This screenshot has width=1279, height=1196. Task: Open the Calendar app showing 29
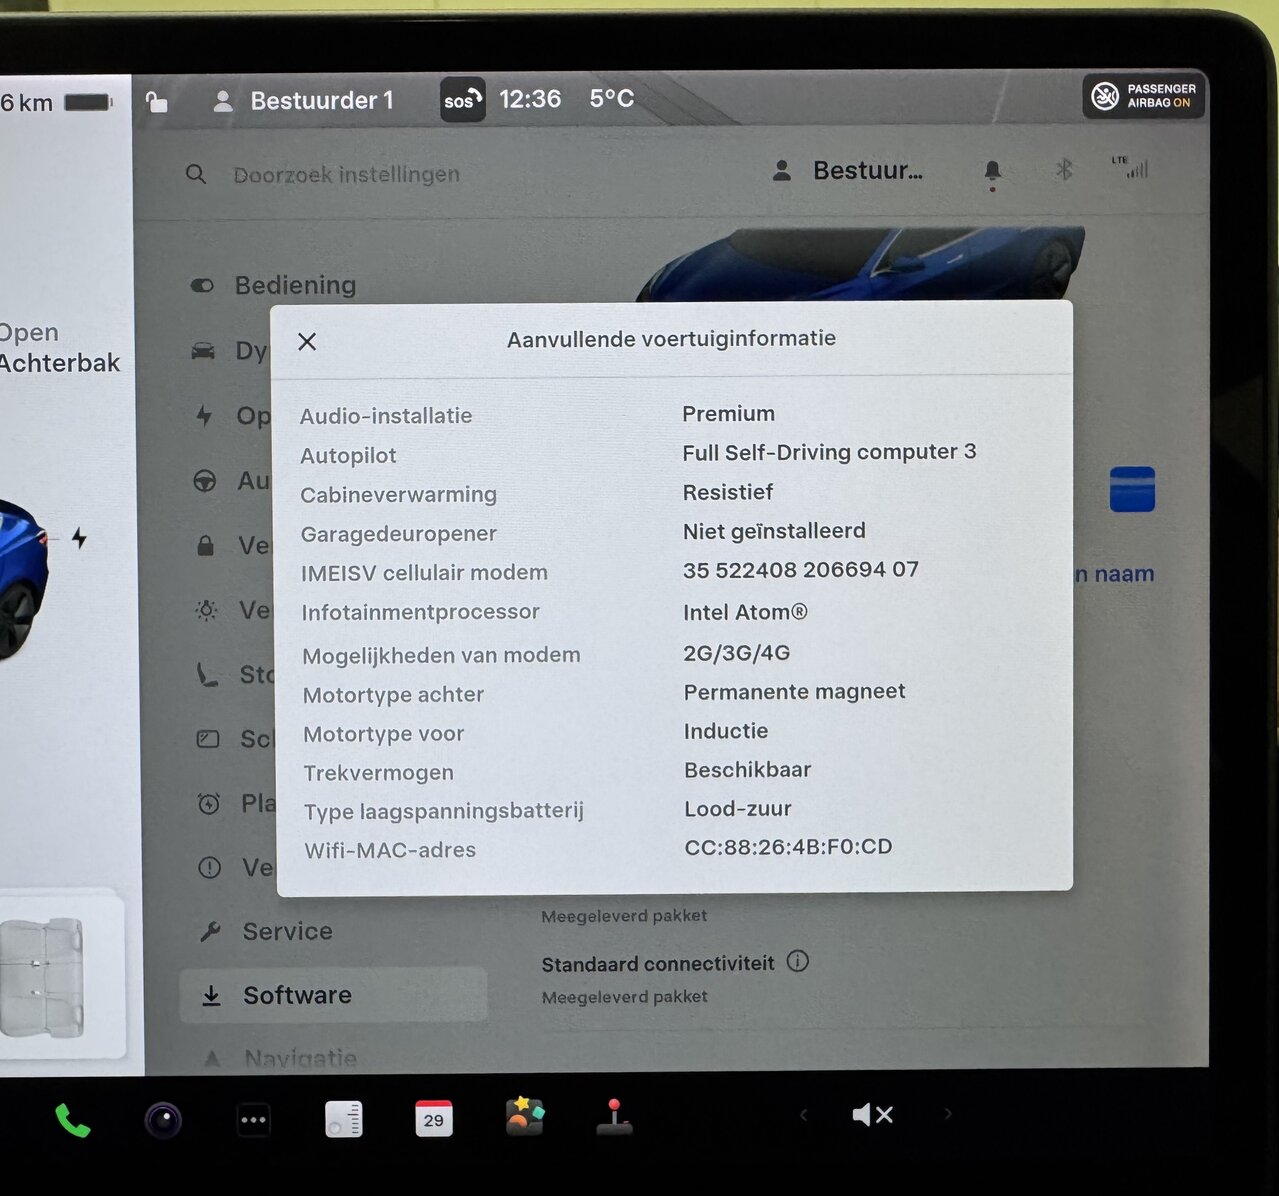click(x=433, y=1119)
